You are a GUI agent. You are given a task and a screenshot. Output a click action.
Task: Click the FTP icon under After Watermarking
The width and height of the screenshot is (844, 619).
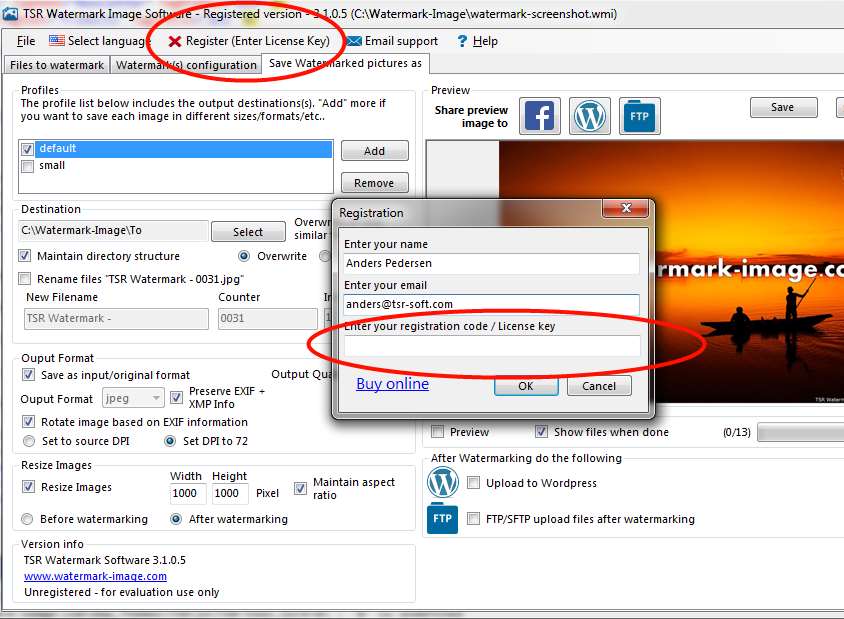coord(442,519)
